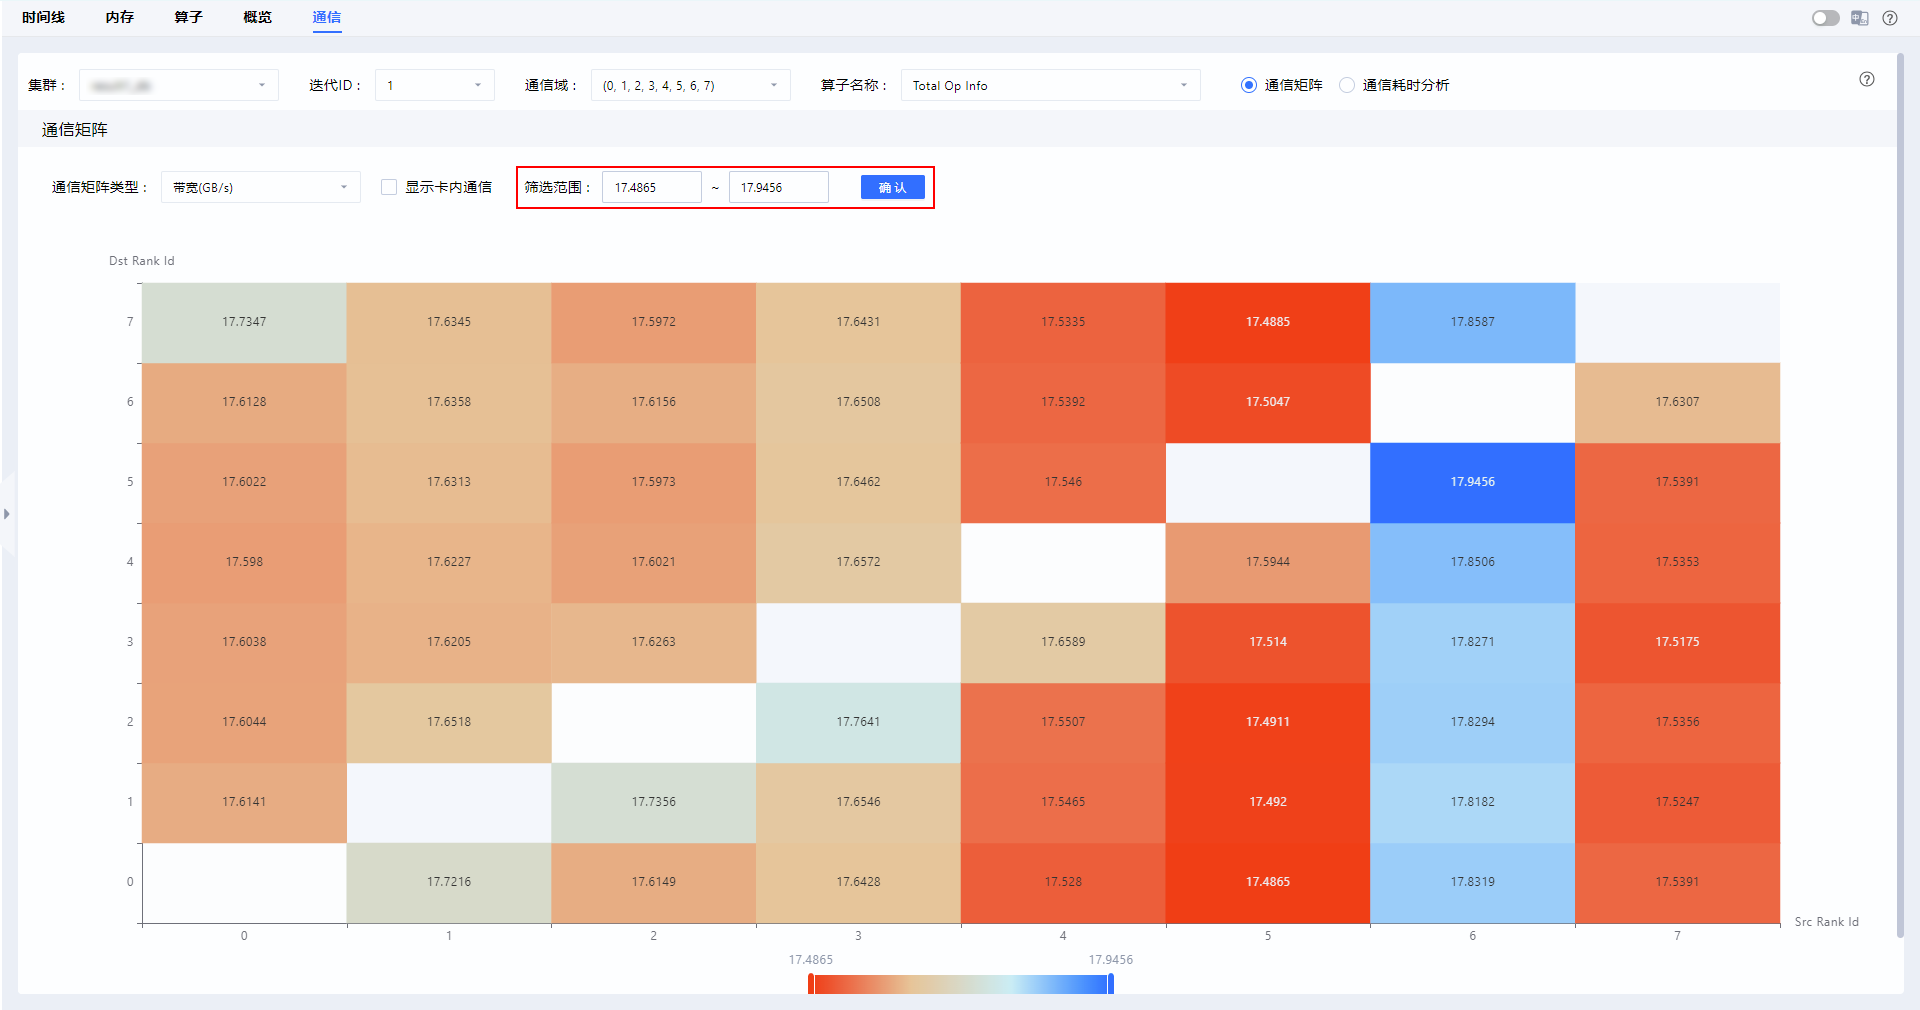
Task: Click heatmap cell 17.6128
Action: click(244, 402)
